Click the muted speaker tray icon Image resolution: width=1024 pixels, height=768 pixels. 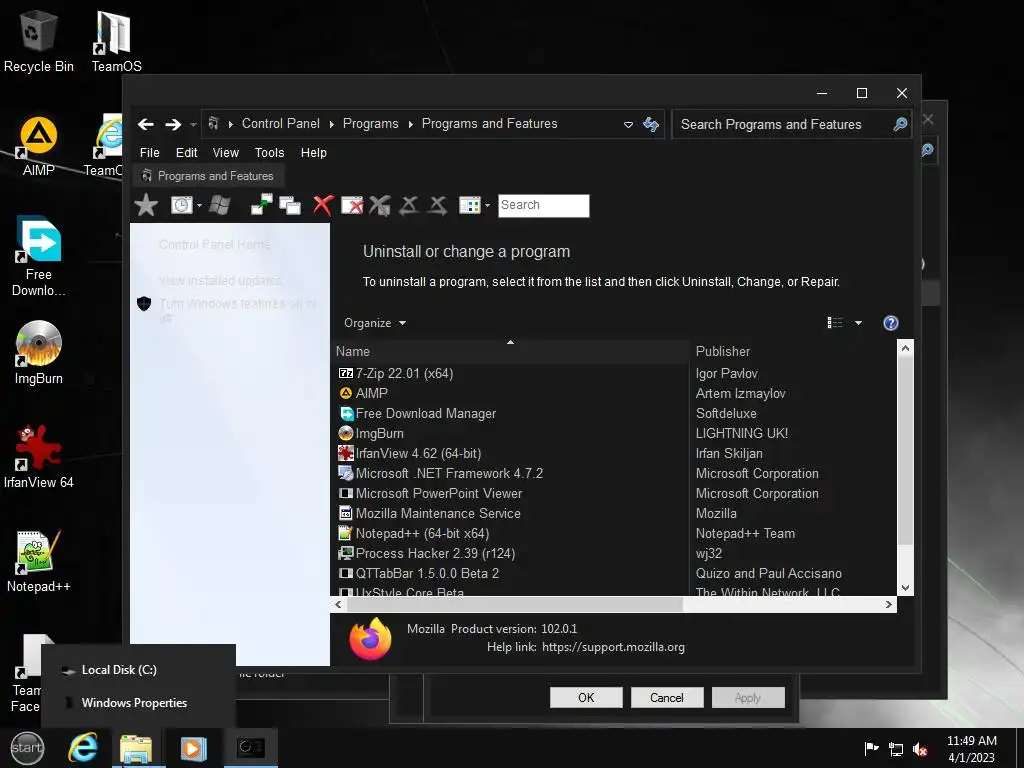pos(920,749)
